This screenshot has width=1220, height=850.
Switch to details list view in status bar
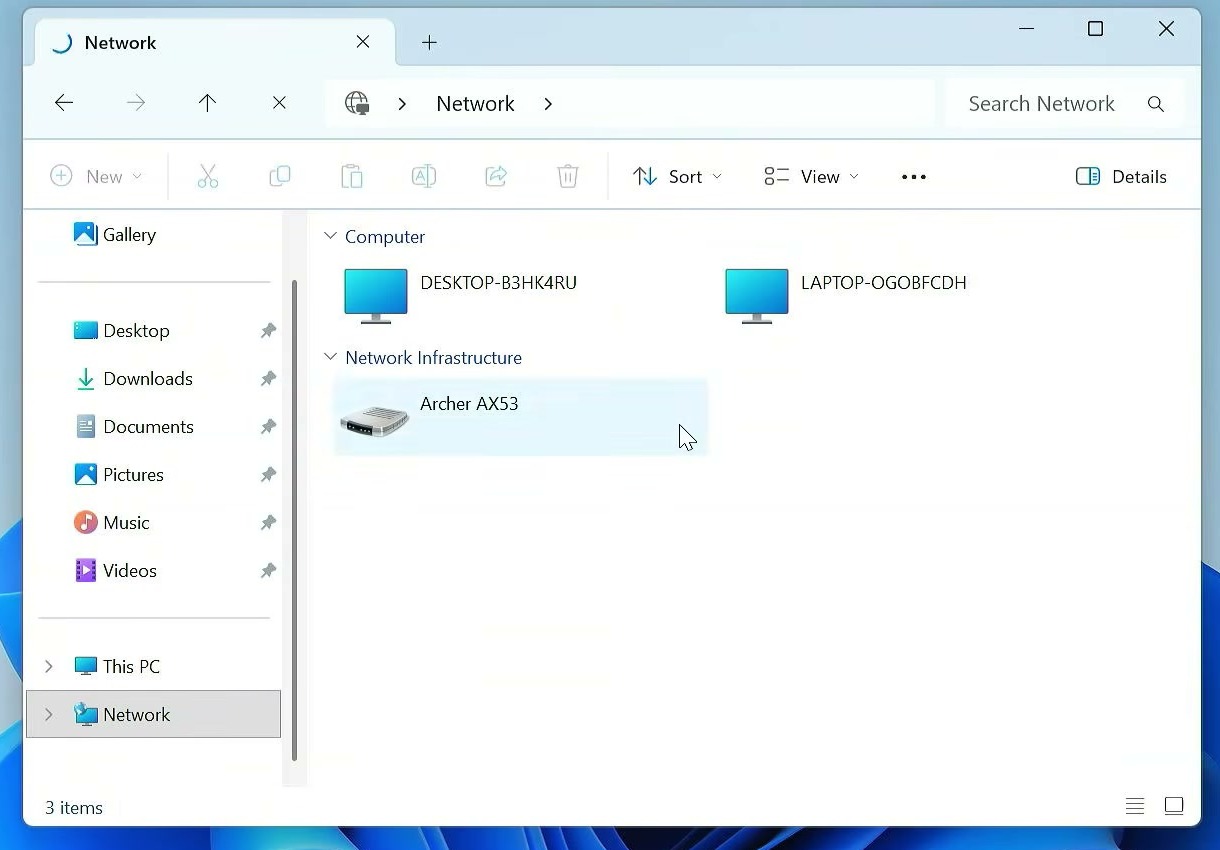pyautogui.click(x=1135, y=806)
